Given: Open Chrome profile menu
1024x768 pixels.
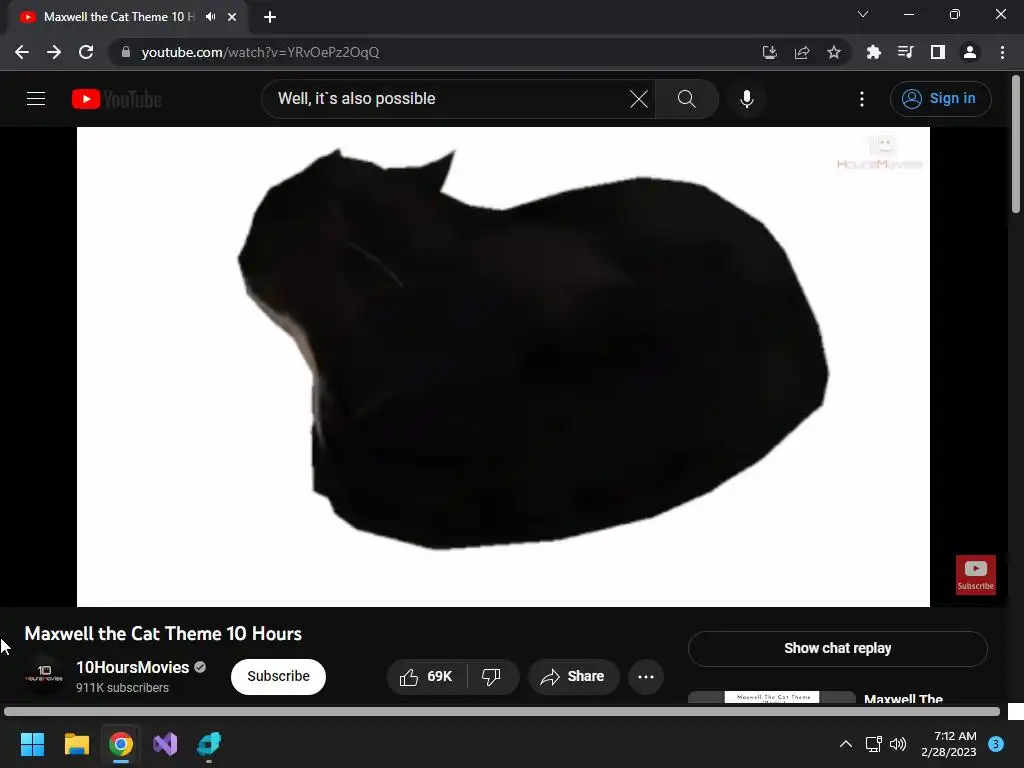Looking at the screenshot, I should coord(970,52).
